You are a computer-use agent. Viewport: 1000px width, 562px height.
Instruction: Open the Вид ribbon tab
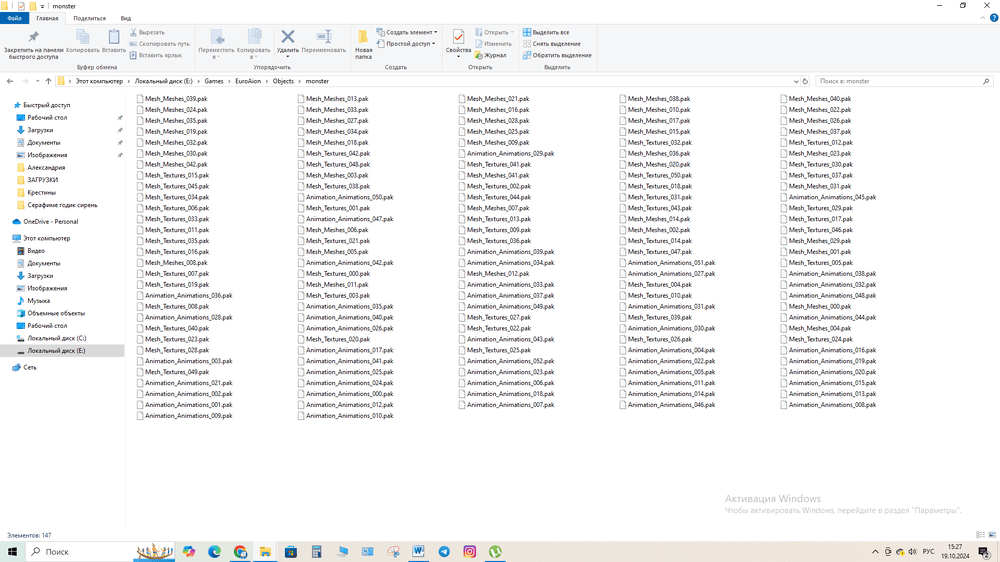pyautogui.click(x=125, y=18)
